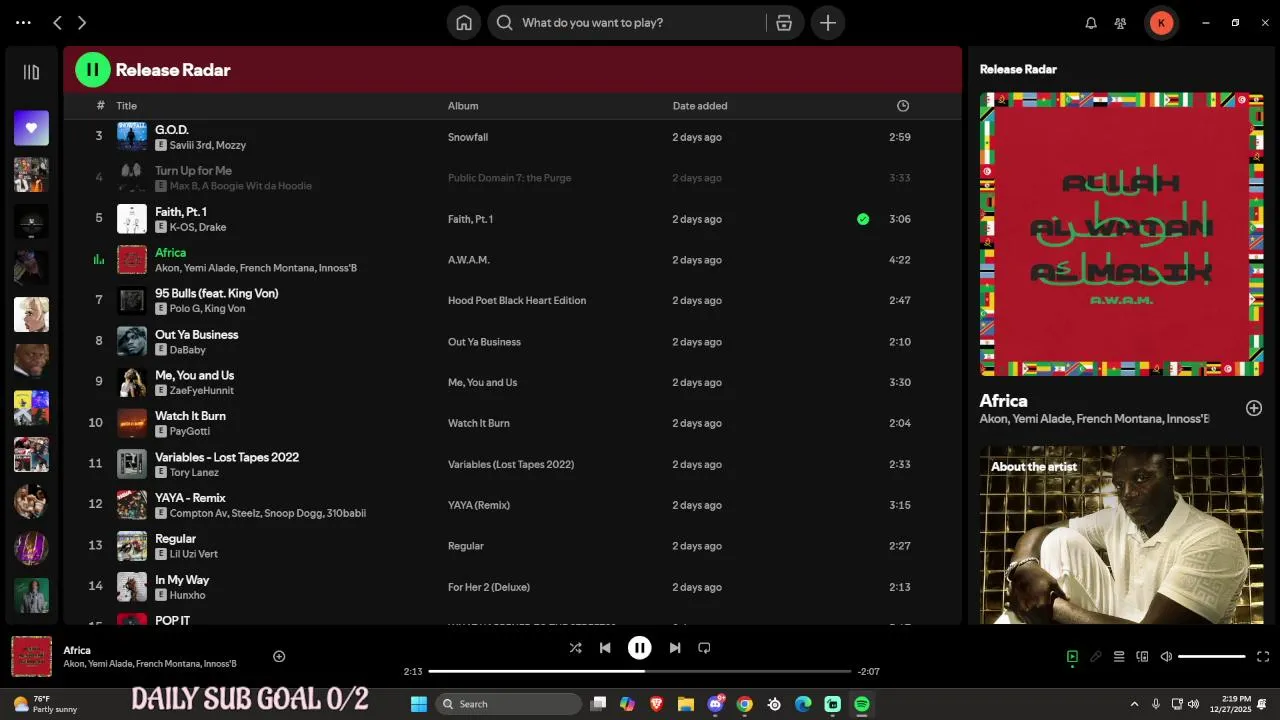This screenshot has height=720, width=1280.
Task: Click Windows taskbar Search box
Action: click(x=509, y=704)
